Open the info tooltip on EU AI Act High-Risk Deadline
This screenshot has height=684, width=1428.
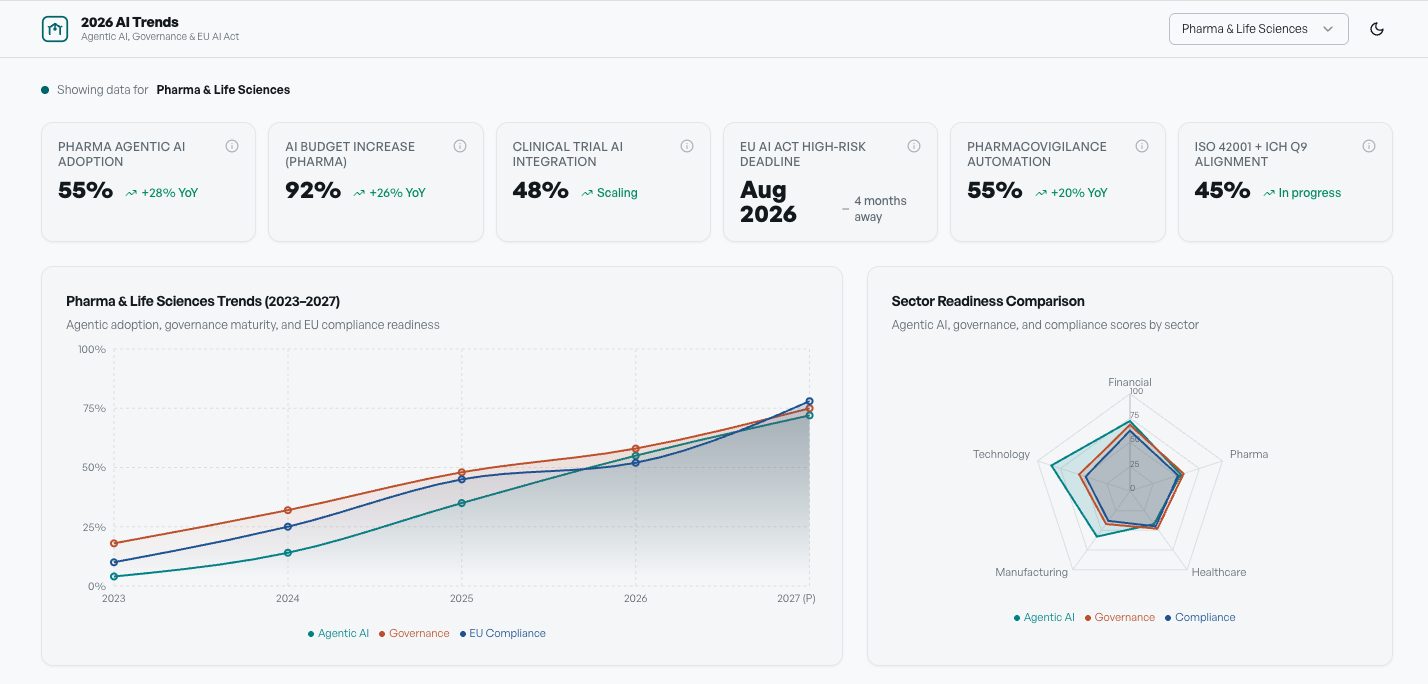[914, 145]
